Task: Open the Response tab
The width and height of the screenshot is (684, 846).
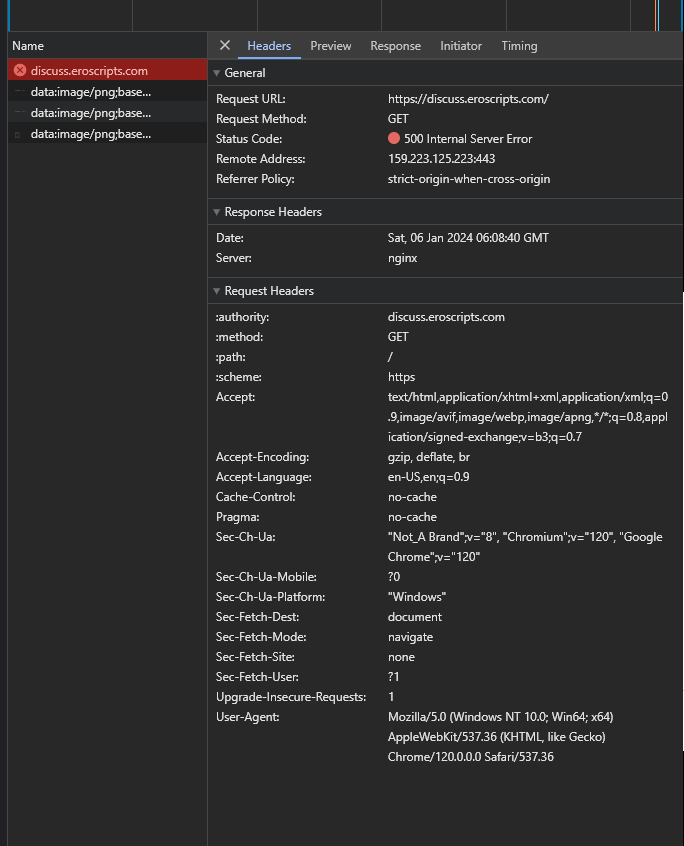Action: pyautogui.click(x=395, y=46)
